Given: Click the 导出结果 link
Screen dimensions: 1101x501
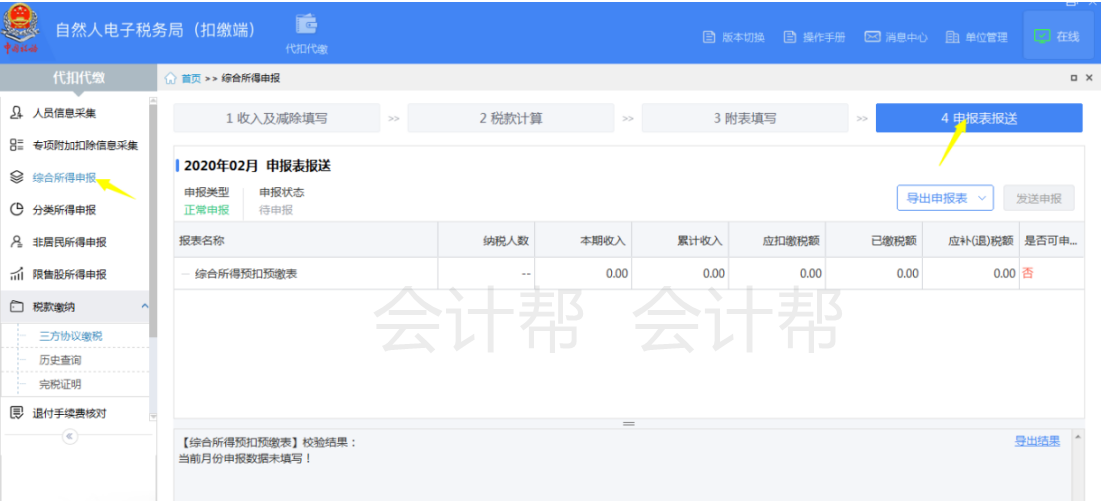Looking at the screenshot, I should 1037,441.
